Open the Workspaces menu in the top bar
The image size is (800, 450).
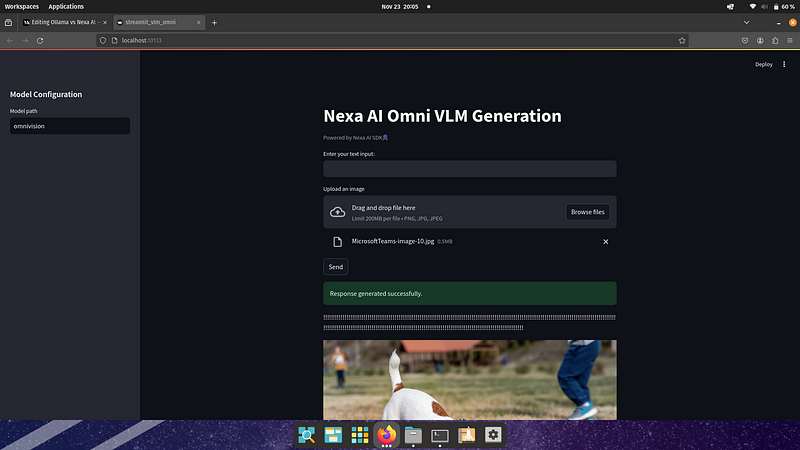[21, 7]
